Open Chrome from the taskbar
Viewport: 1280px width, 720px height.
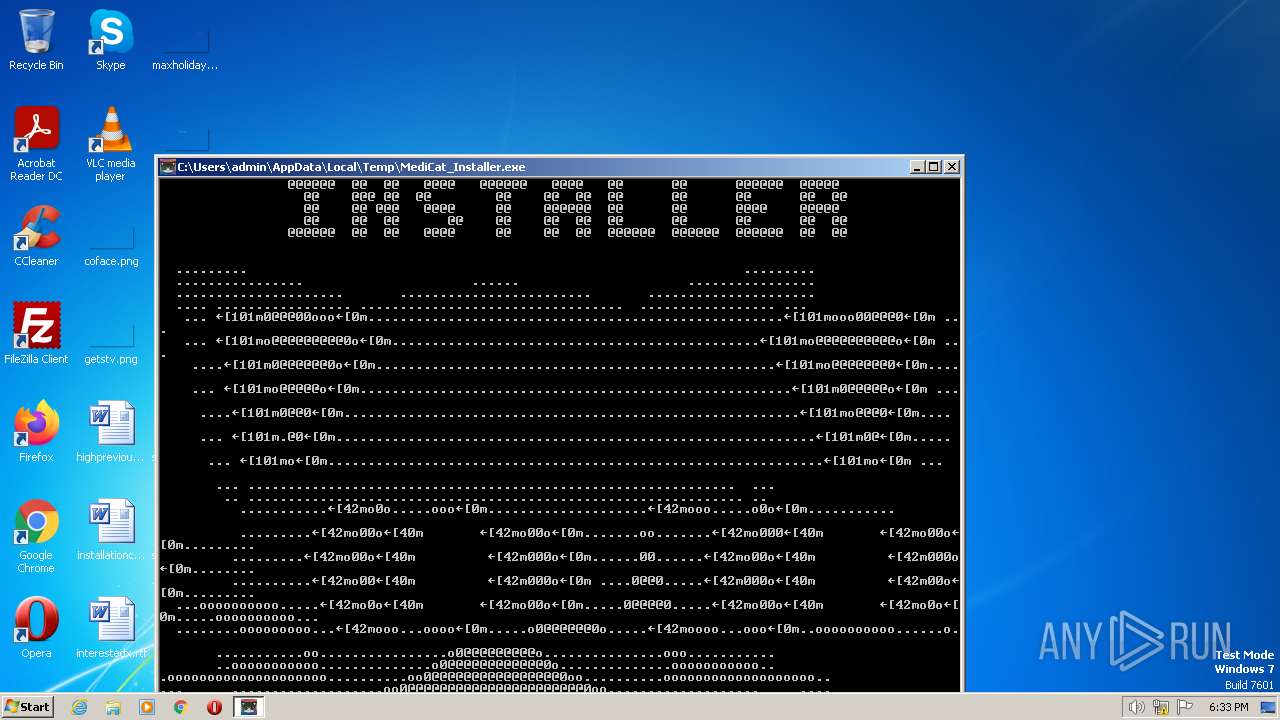pos(181,707)
